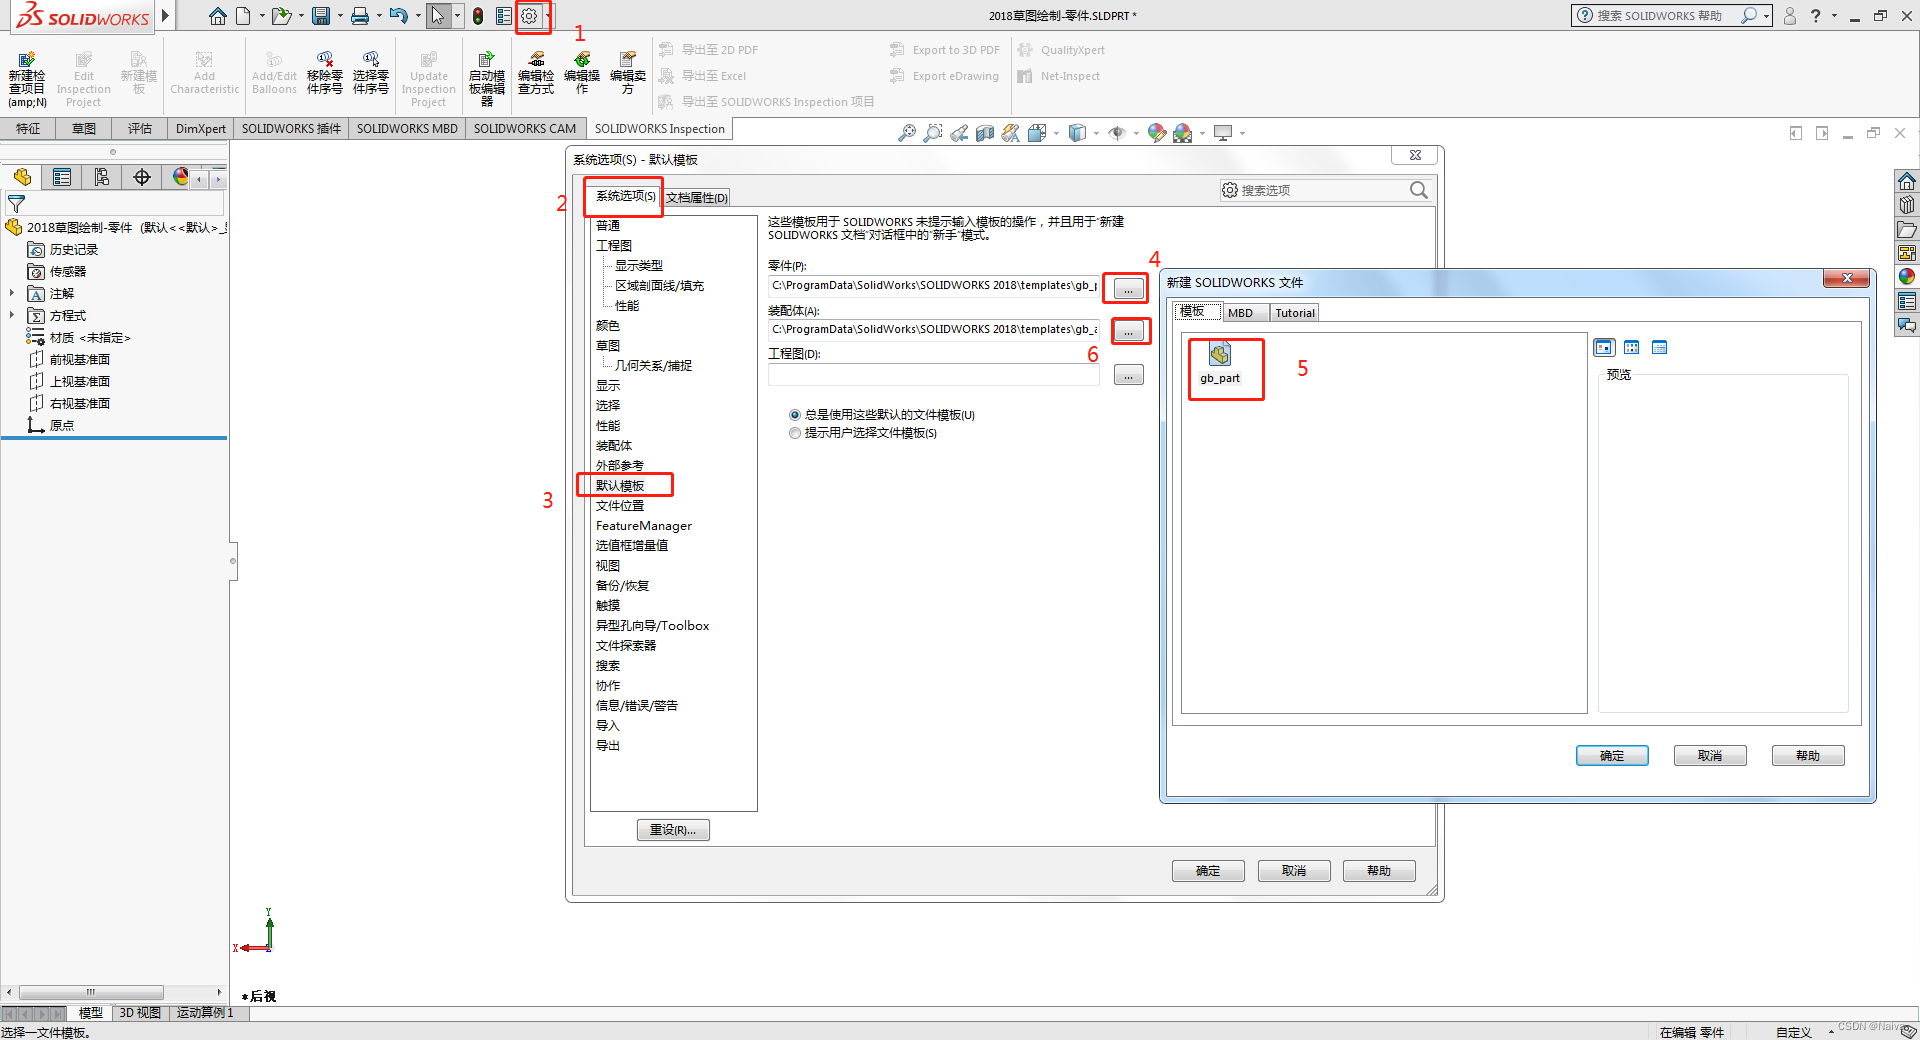The width and height of the screenshot is (1920, 1040).
Task: Select 提示用户选择文件模板 radio option
Action: 795,433
